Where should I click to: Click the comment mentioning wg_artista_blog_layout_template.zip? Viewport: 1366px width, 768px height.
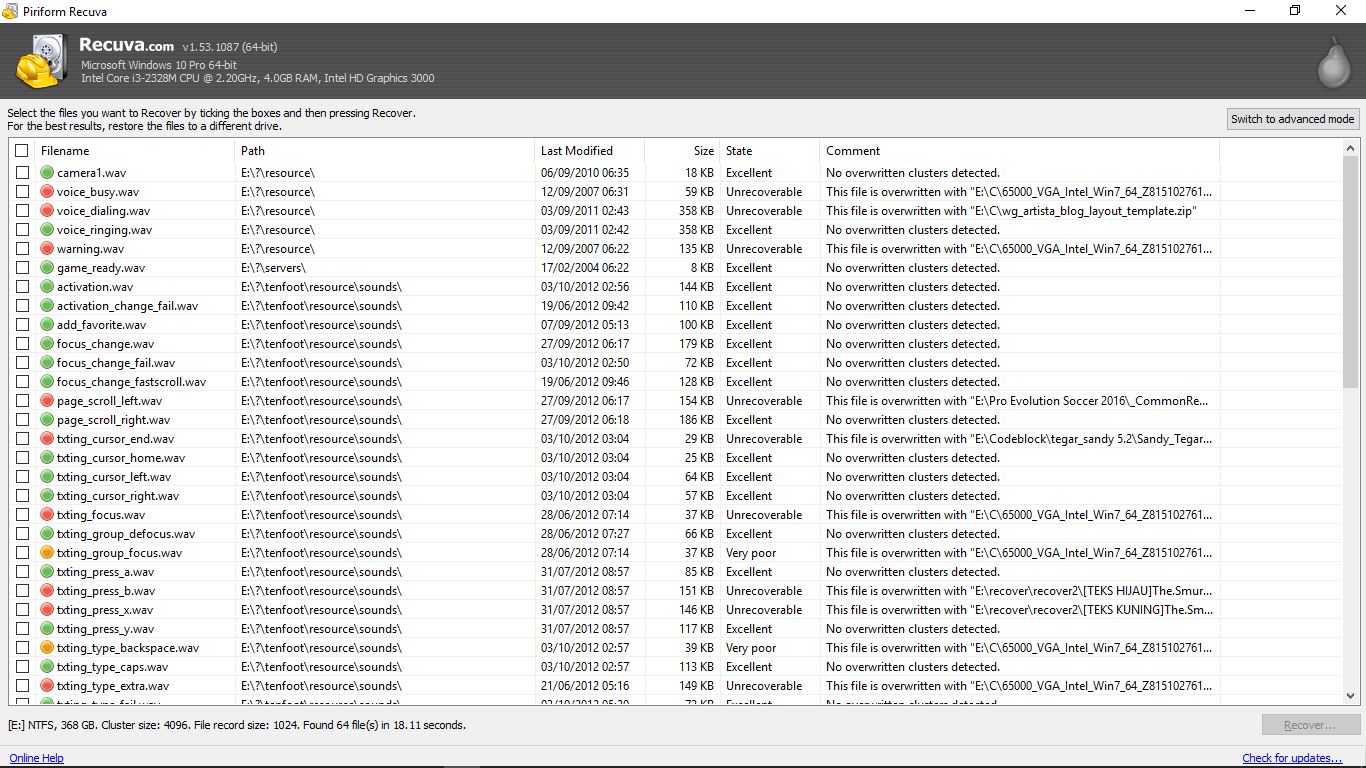(1011, 211)
